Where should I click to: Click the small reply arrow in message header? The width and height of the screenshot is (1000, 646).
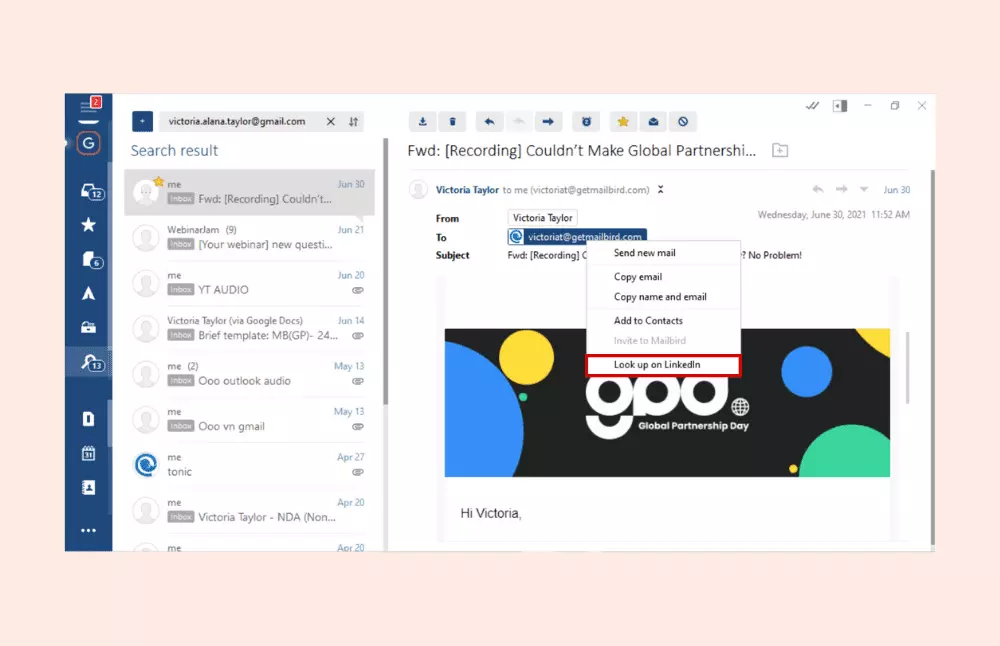818,189
